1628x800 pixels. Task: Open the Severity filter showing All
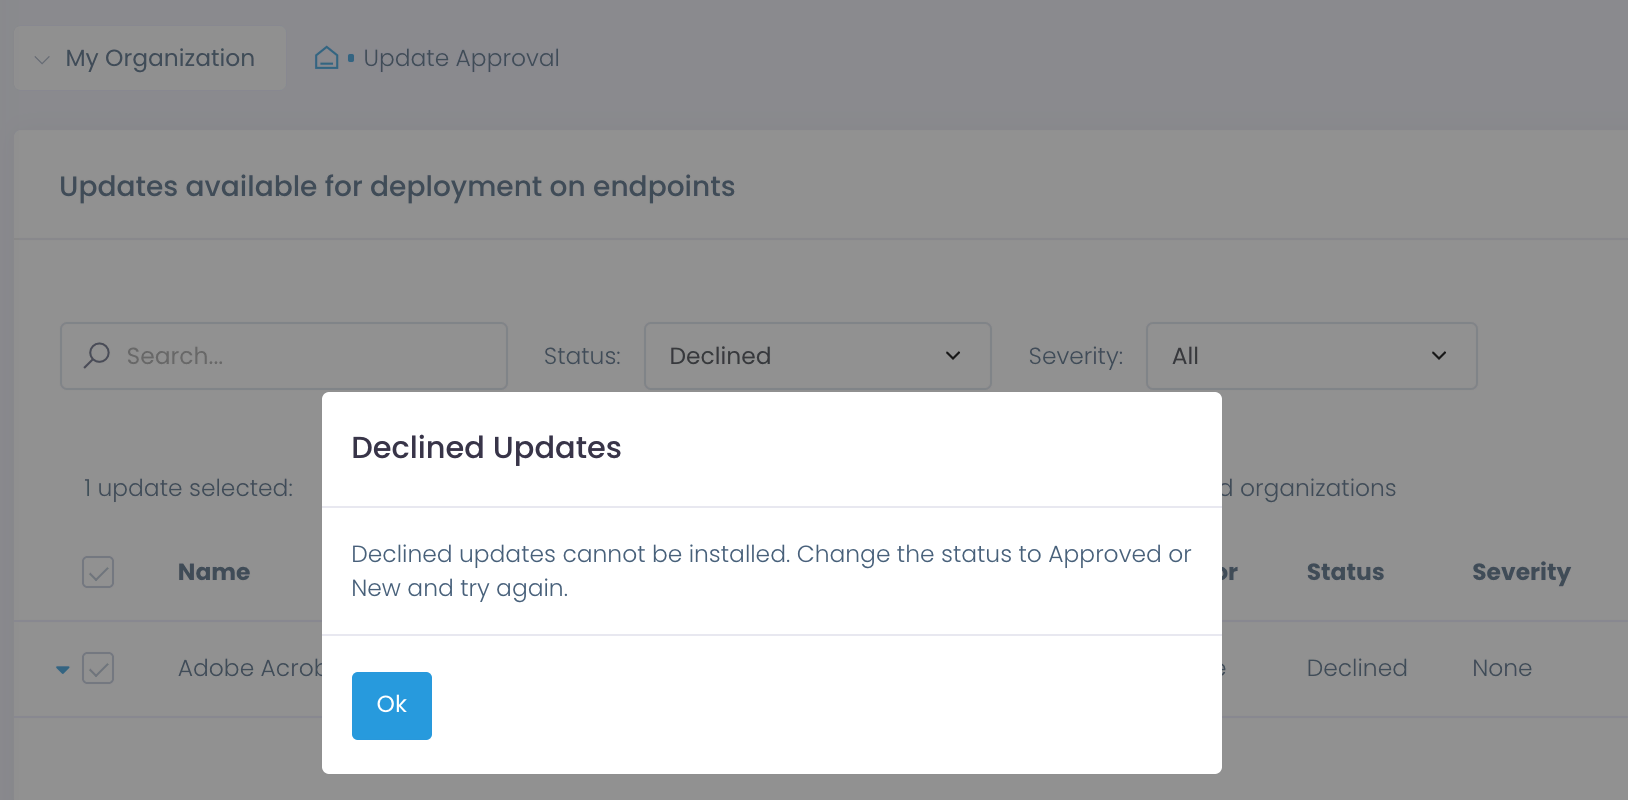tap(1311, 356)
